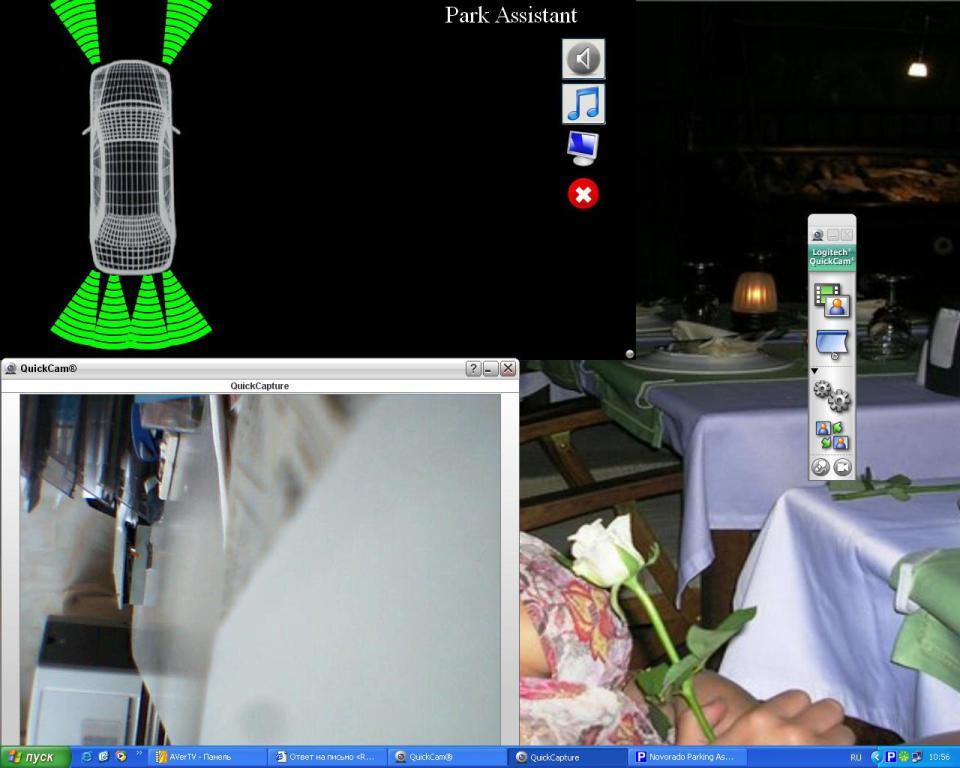Click the two-person video call icon
This screenshot has height=768, width=960.
point(831,436)
